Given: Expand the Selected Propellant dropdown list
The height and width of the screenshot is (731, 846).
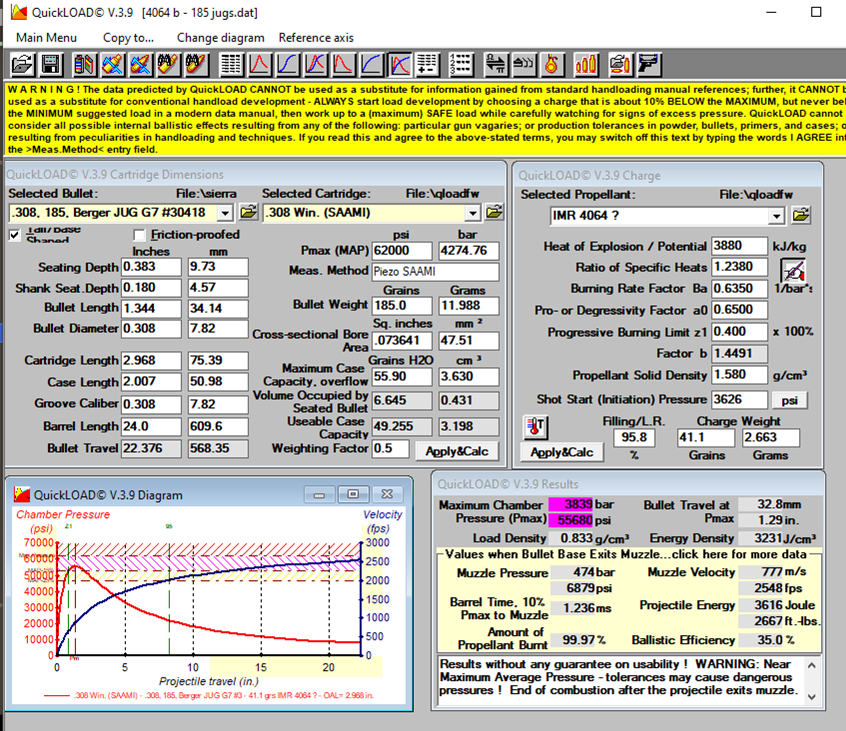Looking at the screenshot, I should pos(776,216).
